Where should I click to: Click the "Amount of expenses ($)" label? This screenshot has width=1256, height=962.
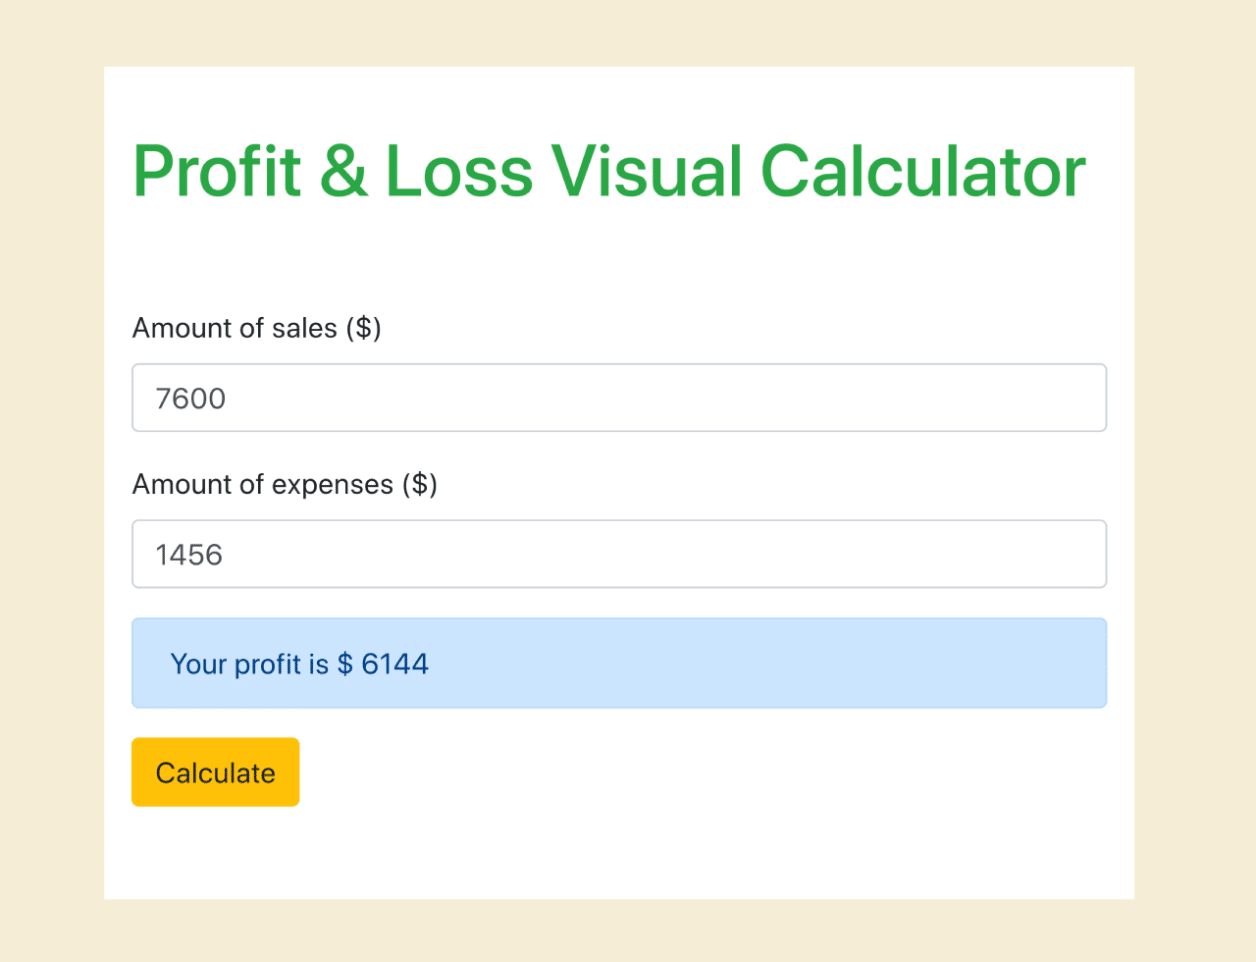point(285,484)
